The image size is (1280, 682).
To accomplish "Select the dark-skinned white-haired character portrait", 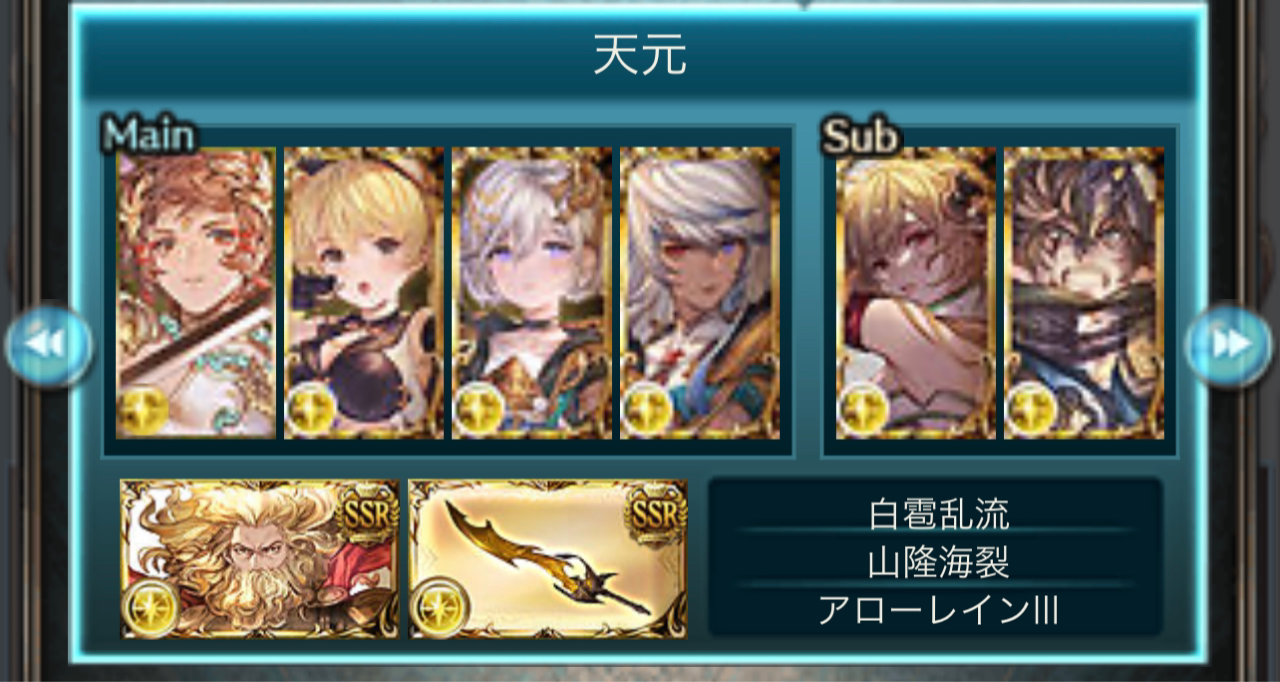I will 700,293.
